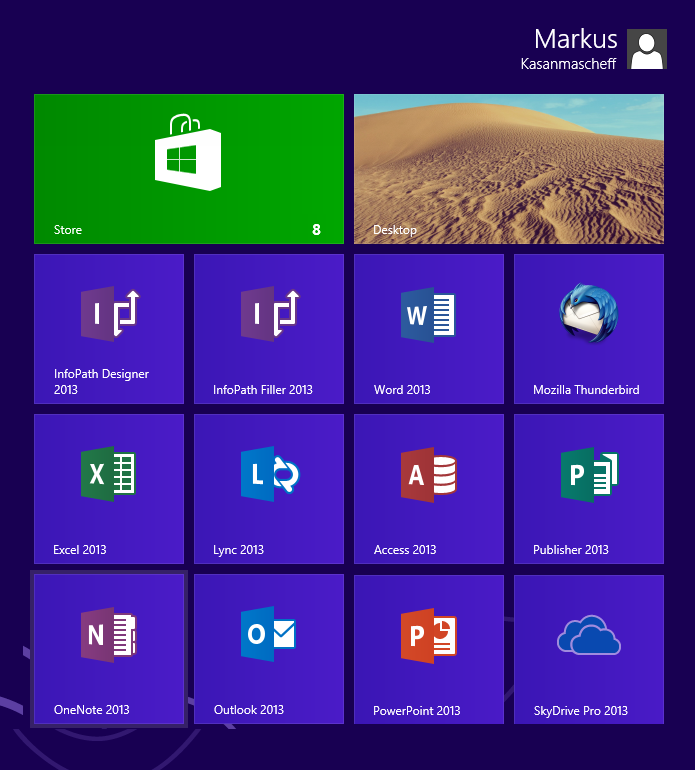Open Word 2013 app tile

[x=429, y=329]
